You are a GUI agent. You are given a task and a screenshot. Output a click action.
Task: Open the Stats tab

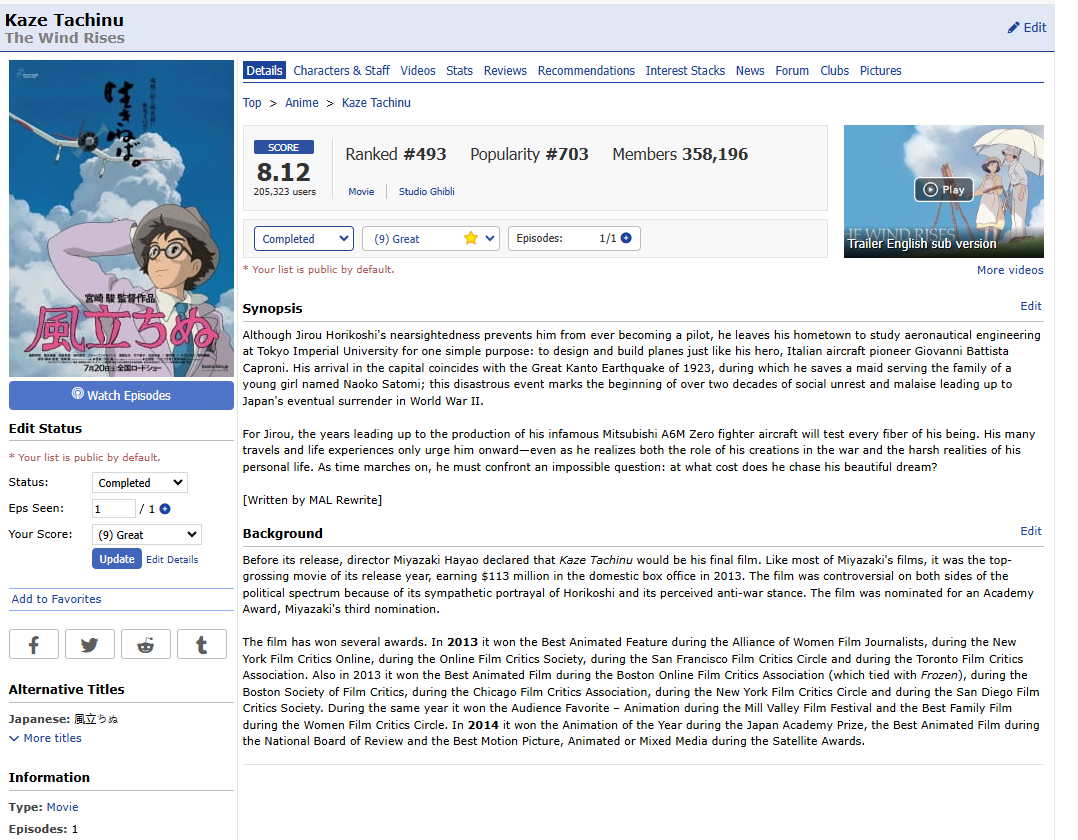coord(459,71)
